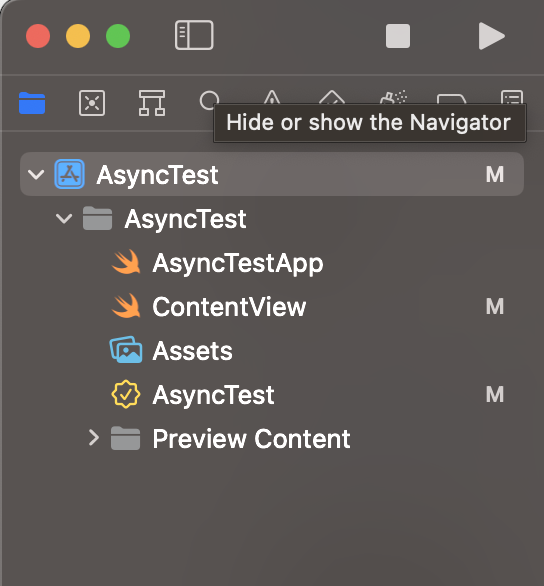Run the project with play button
The width and height of the screenshot is (544, 586).
click(x=491, y=36)
